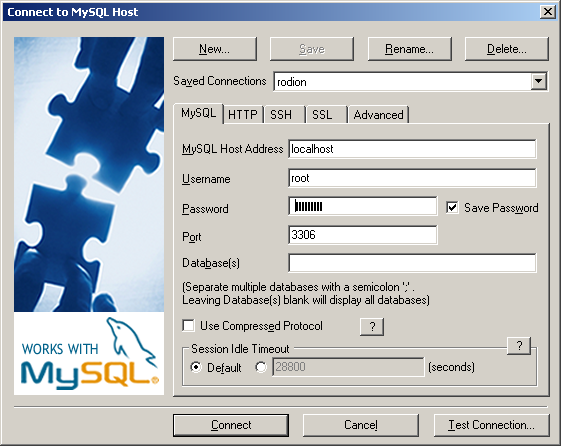
Task: Click the Rename... button
Action: [410, 49]
